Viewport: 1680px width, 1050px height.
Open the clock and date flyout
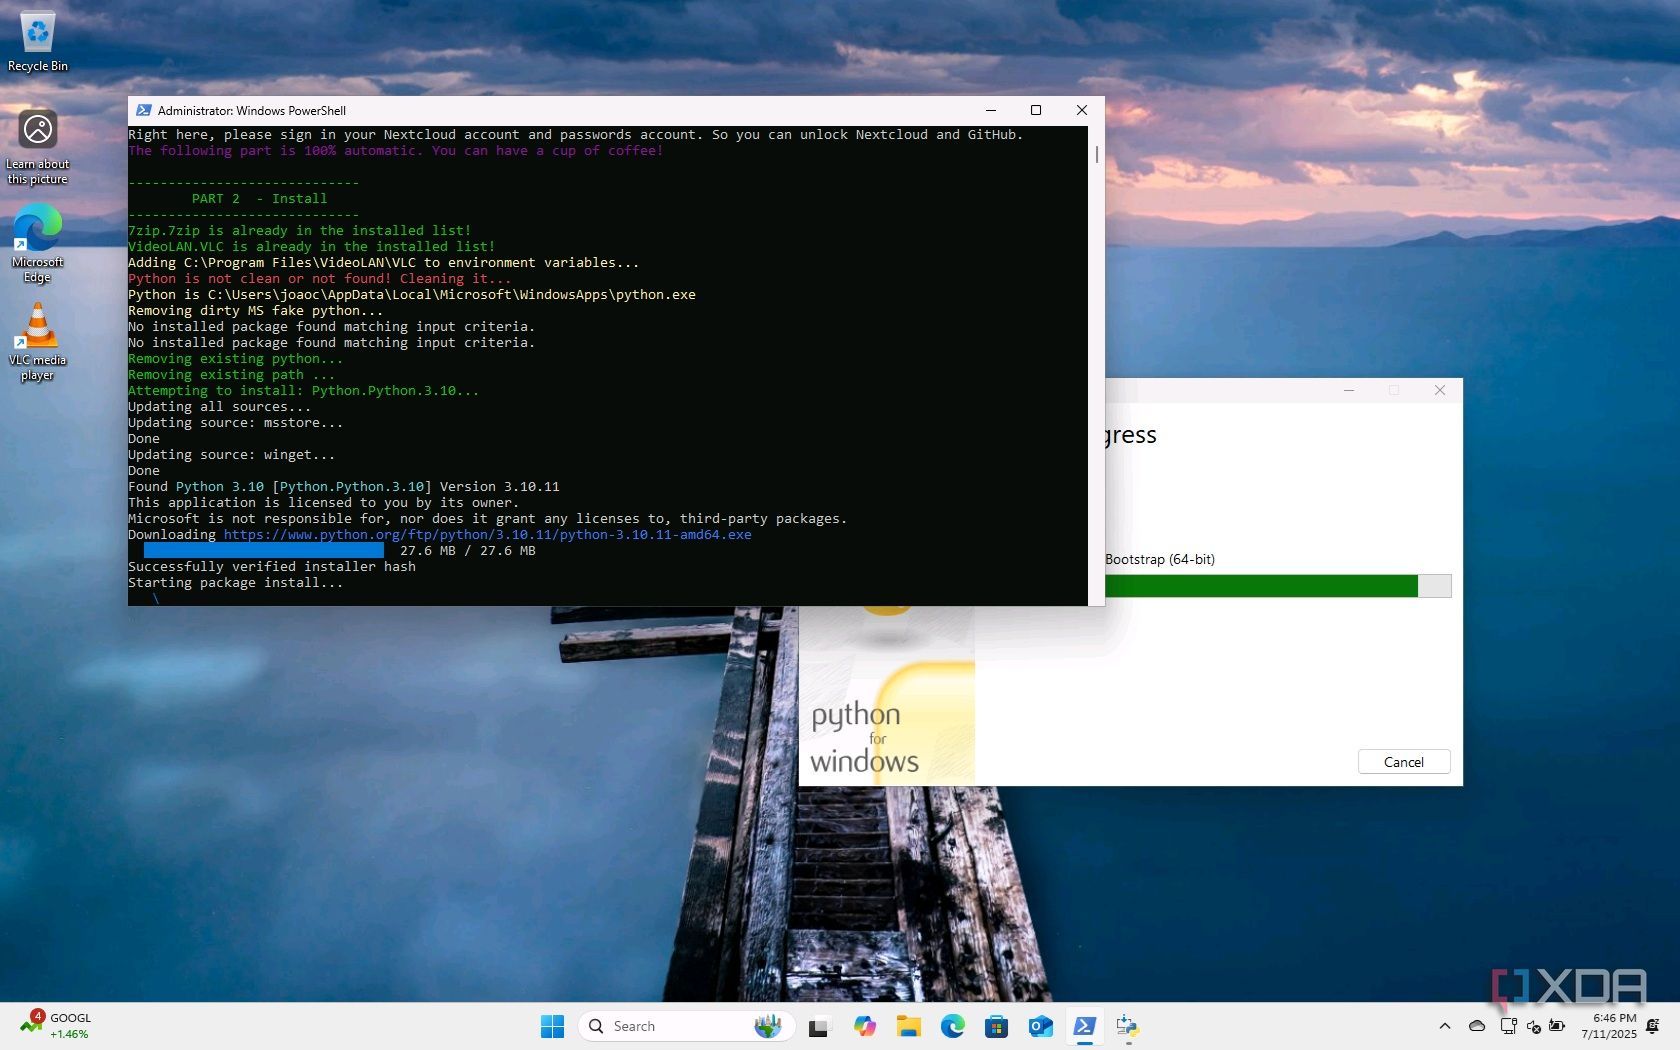(1608, 1026)
